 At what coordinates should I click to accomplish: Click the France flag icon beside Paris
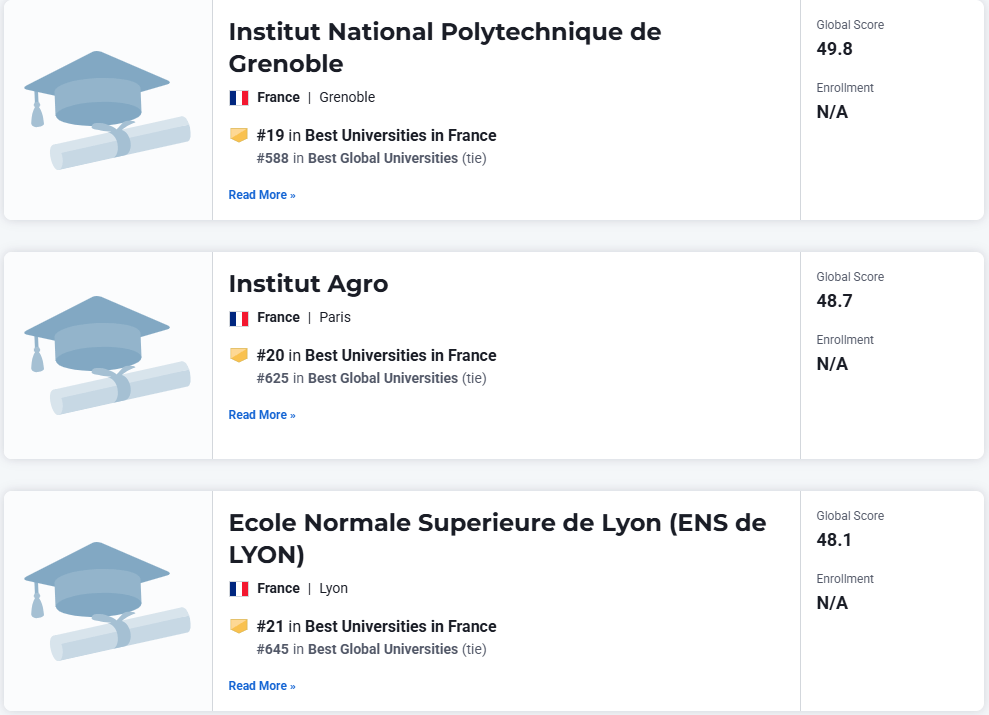click(239, 318)
